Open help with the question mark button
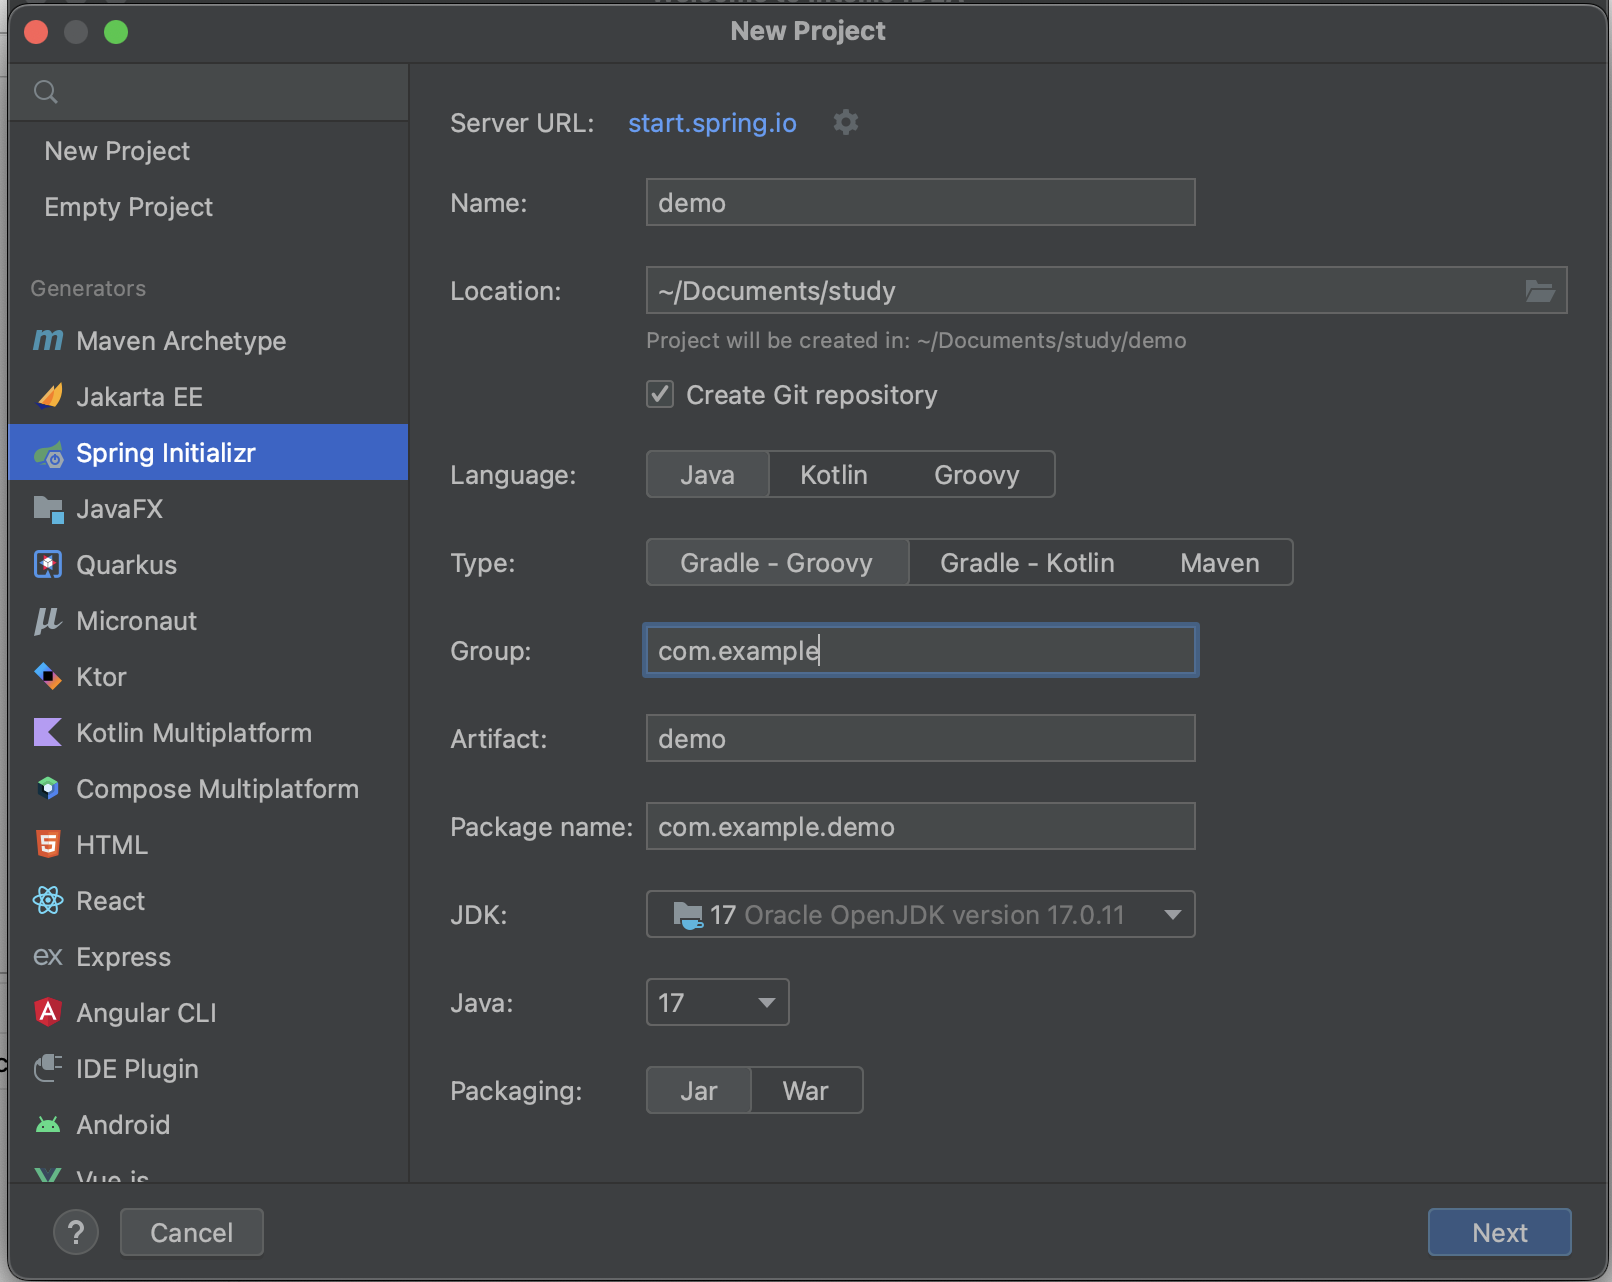The height and width of the screenshot is (1282, 1612). (x=76, y=1232)
